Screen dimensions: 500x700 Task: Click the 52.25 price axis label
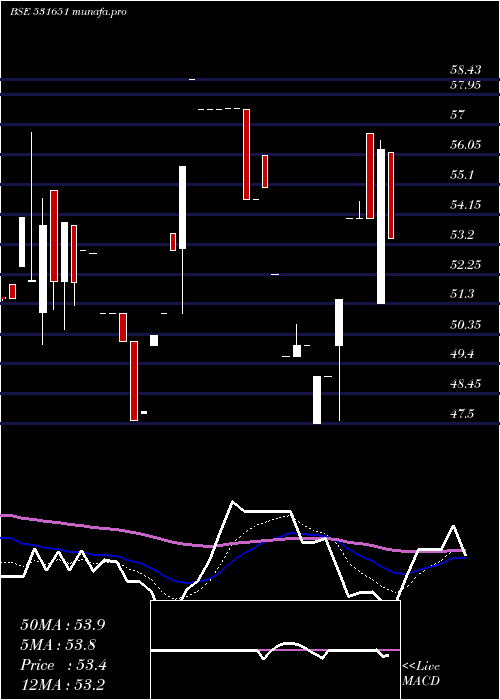(466, 265)
